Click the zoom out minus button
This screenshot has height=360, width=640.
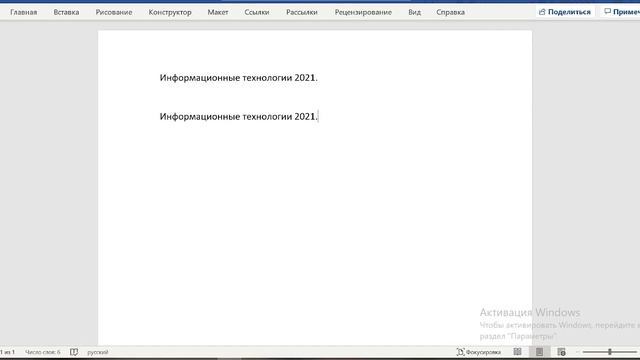coord(577,352)
